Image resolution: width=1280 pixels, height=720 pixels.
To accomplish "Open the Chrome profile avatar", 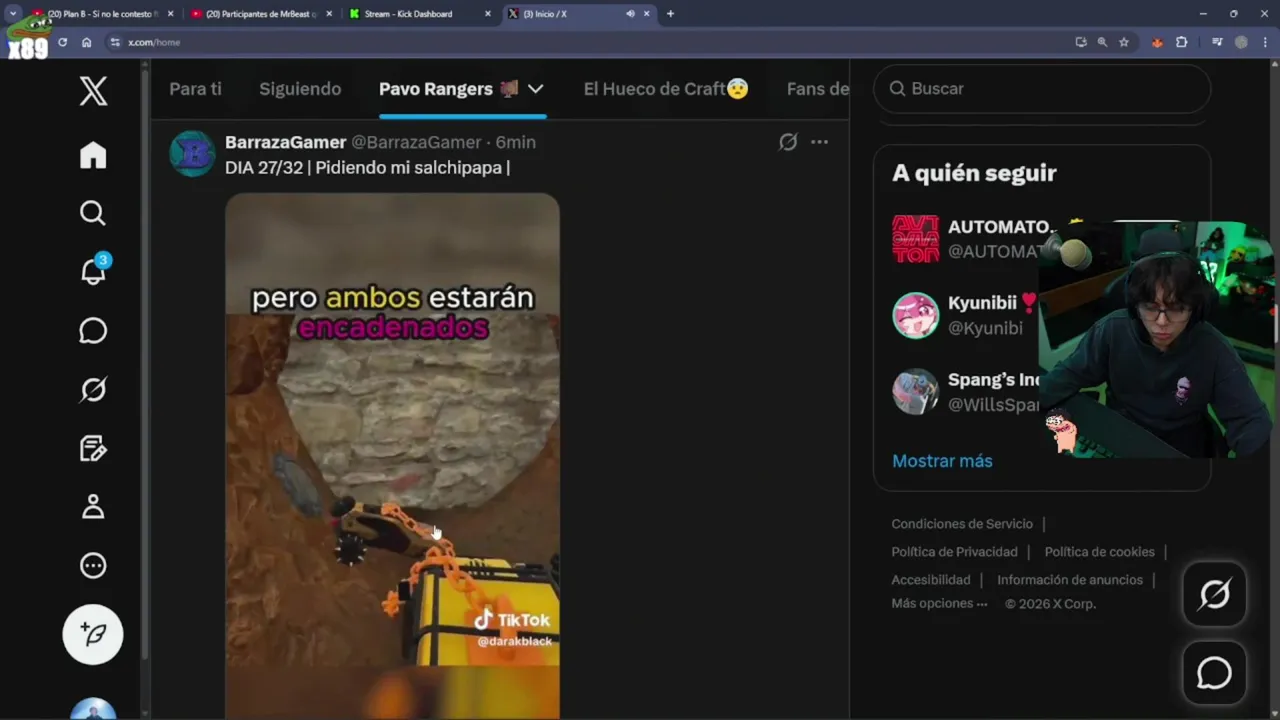I will pyautogui.click(x=1241, y=42).
